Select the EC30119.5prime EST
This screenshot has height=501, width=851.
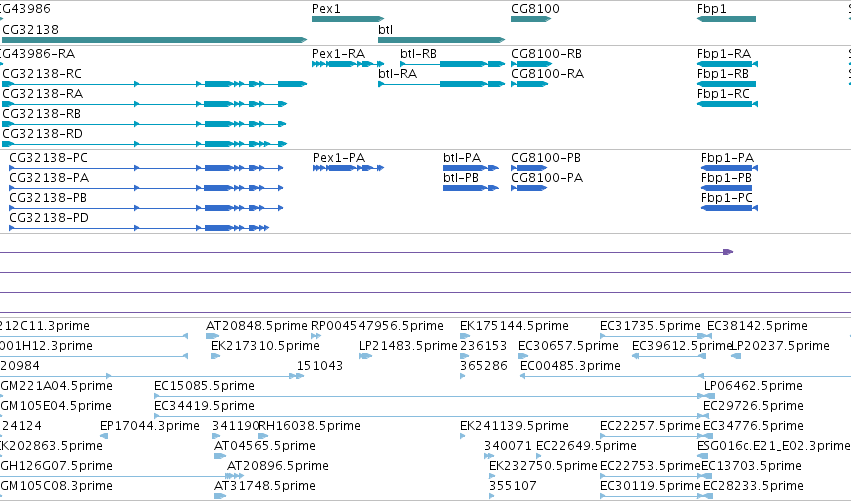[x=652, y=496]
